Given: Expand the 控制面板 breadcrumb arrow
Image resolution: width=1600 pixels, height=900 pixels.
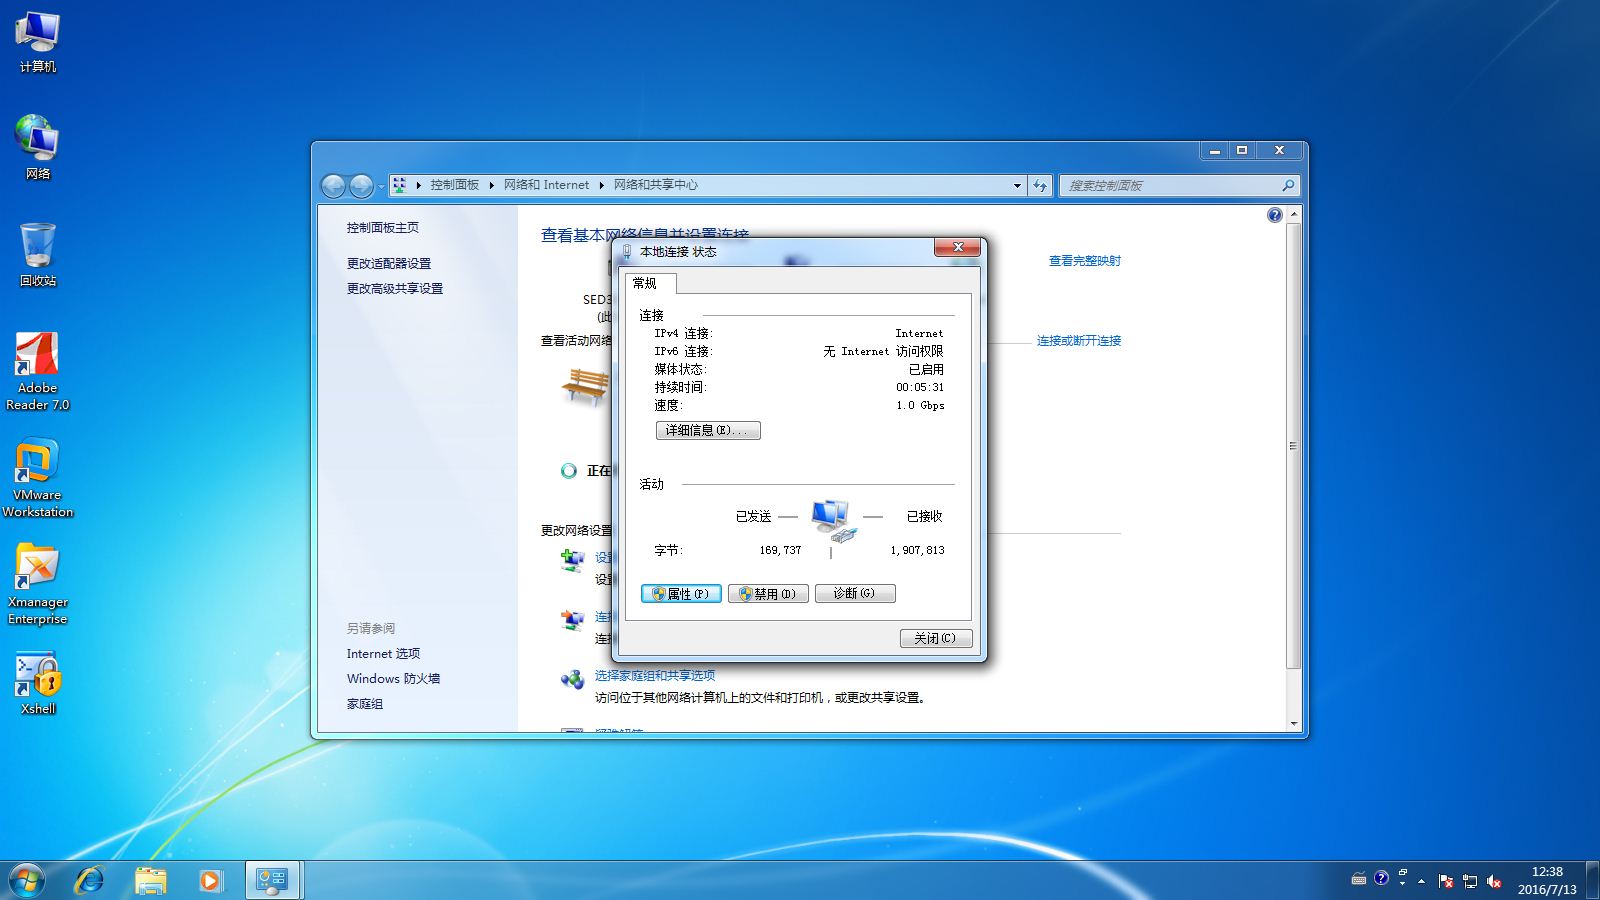Looking at the screenshot, I should 491,185.
